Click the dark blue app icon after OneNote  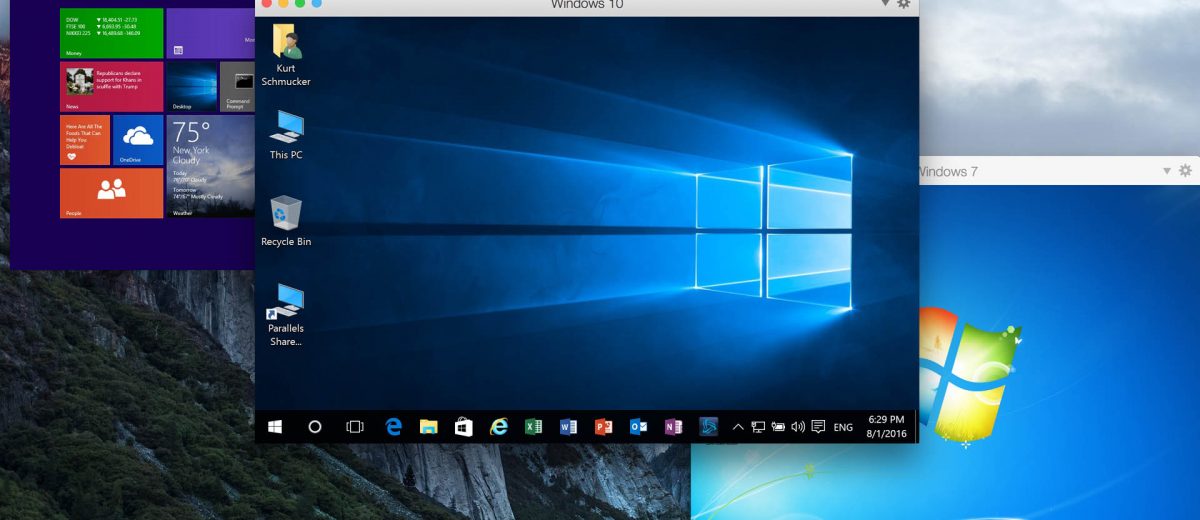click(x=708, y=427)
